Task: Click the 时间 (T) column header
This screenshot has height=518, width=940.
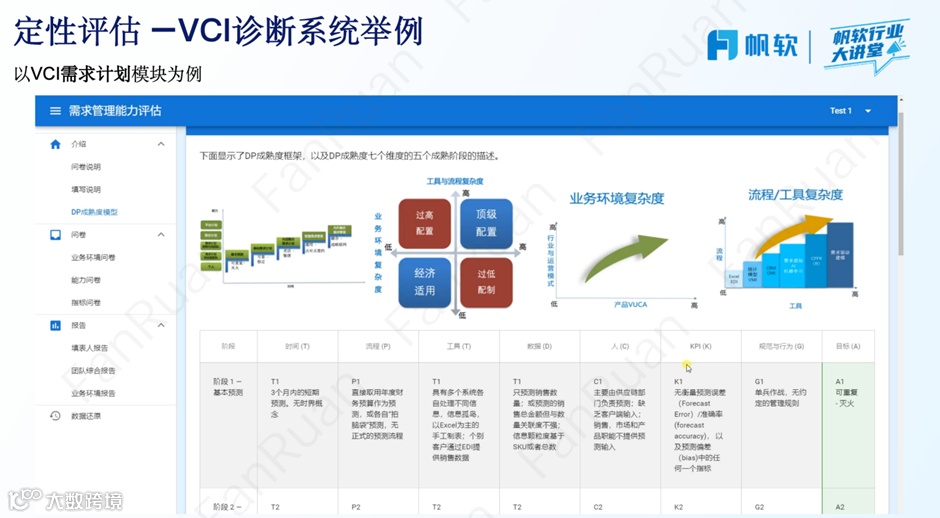Action: point(297,347)
